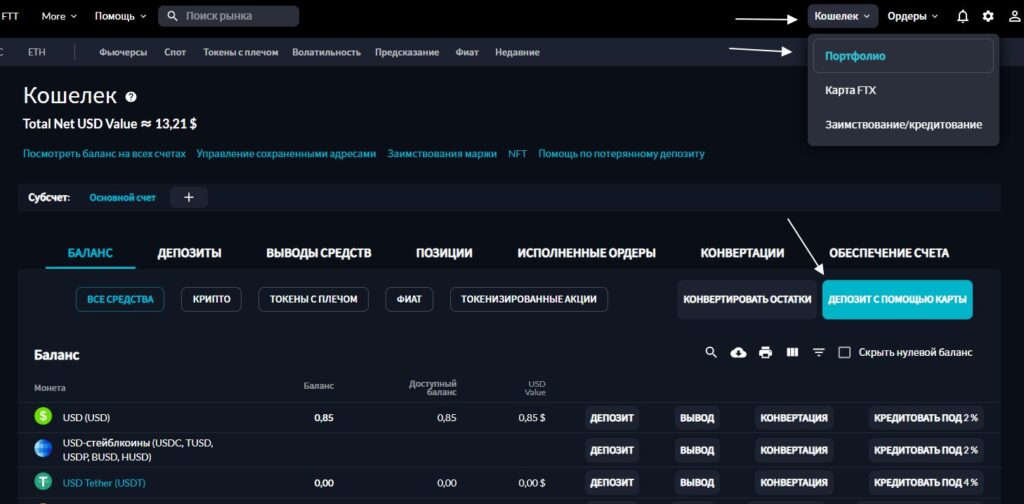Open the NFT link

tap(517, 154)
